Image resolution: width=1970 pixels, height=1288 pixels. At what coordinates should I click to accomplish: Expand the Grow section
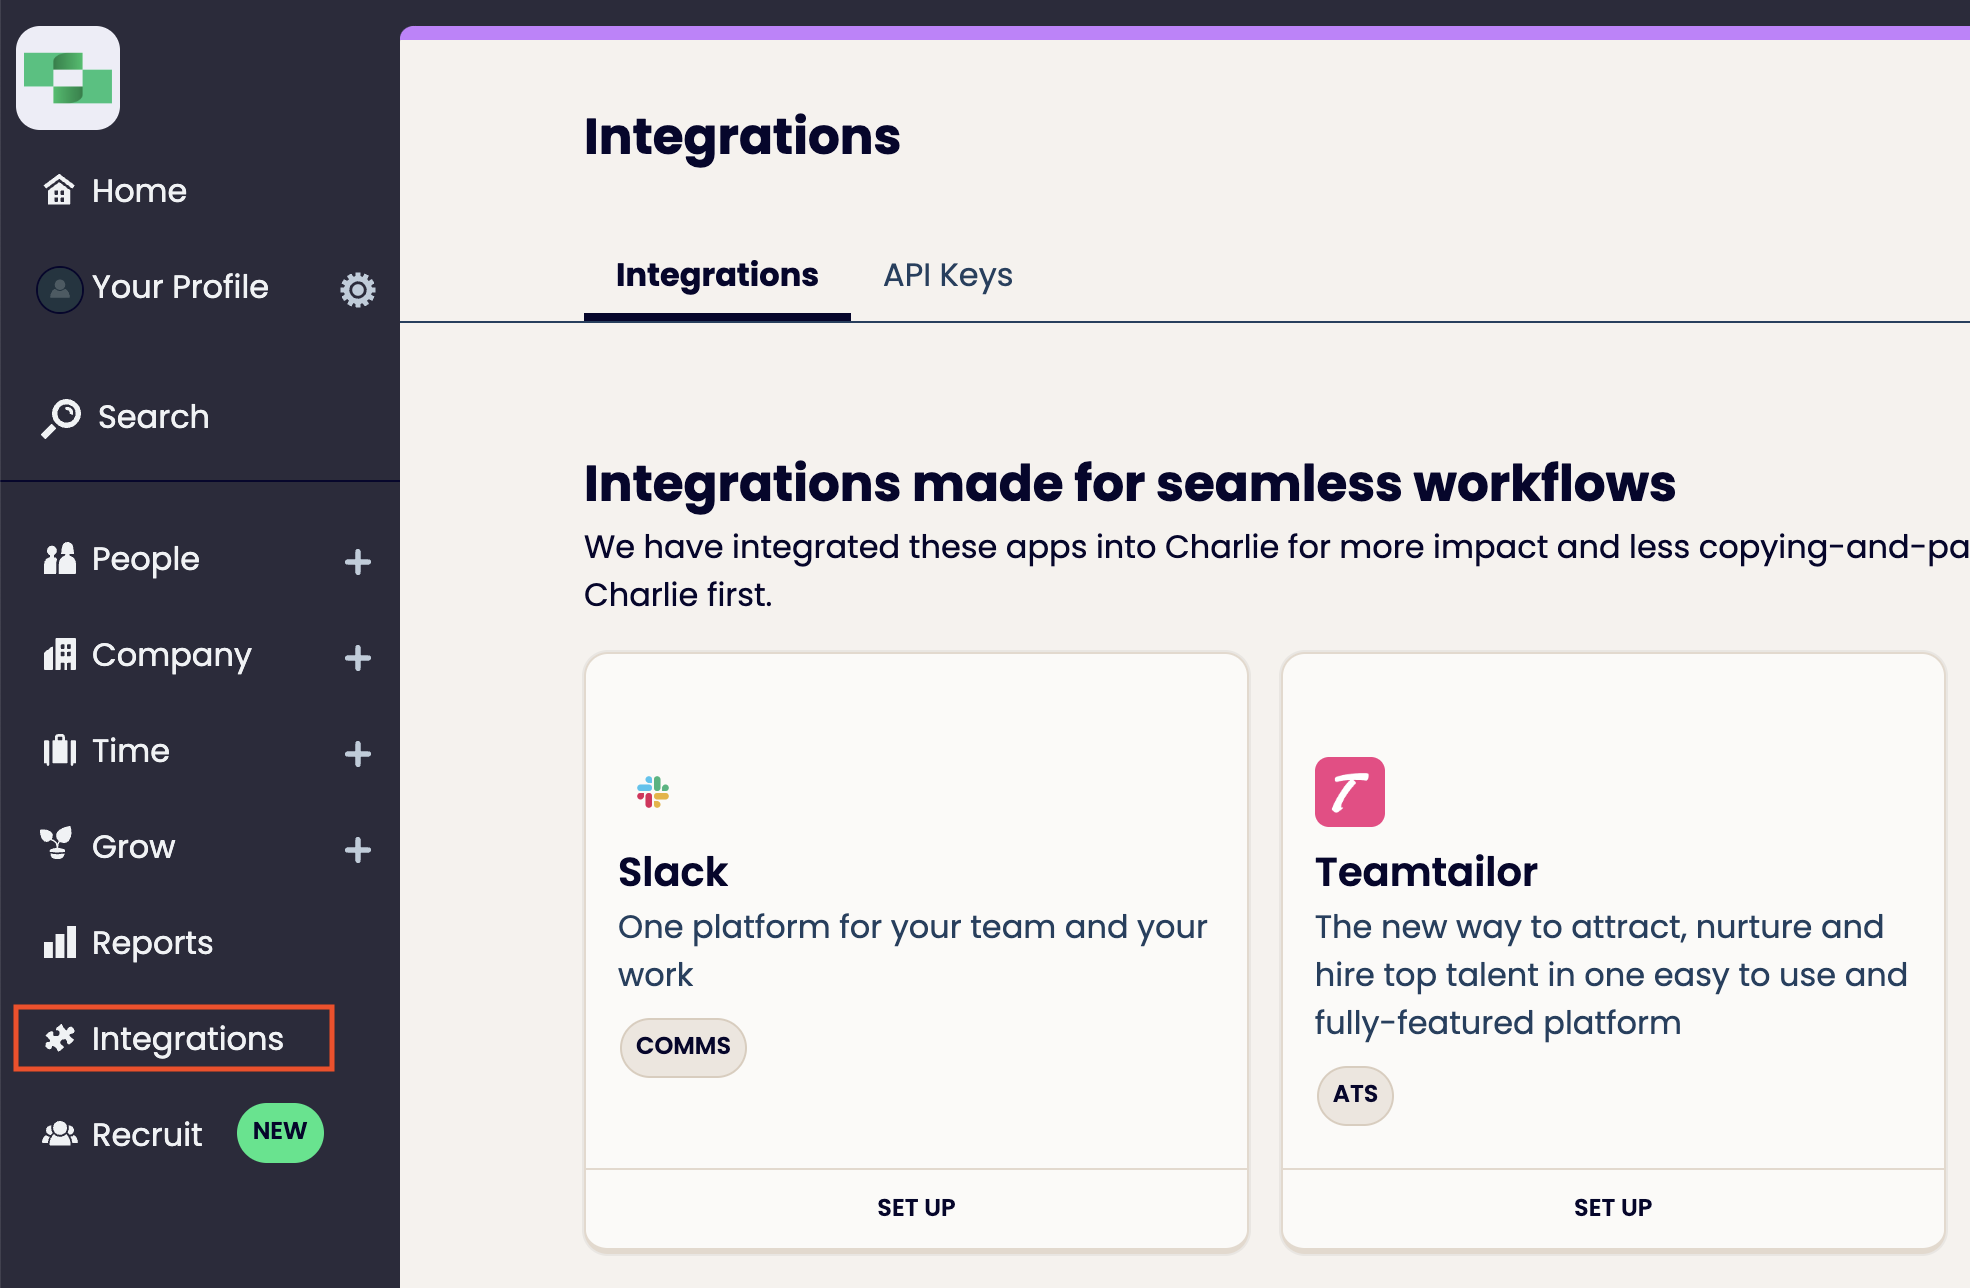click(357, 850)
